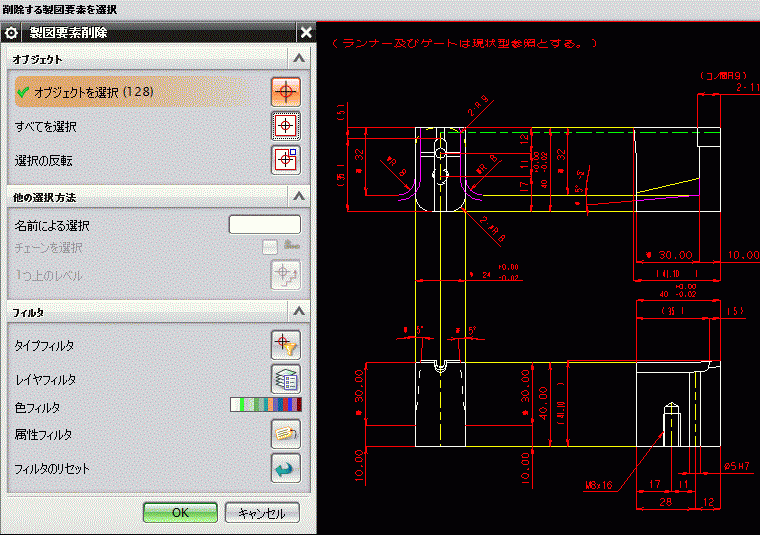Click the Reset Filter (フィルタのリセット) arrow icon
The height and width of the screenshot is (535, 760).
pos(285,468)
